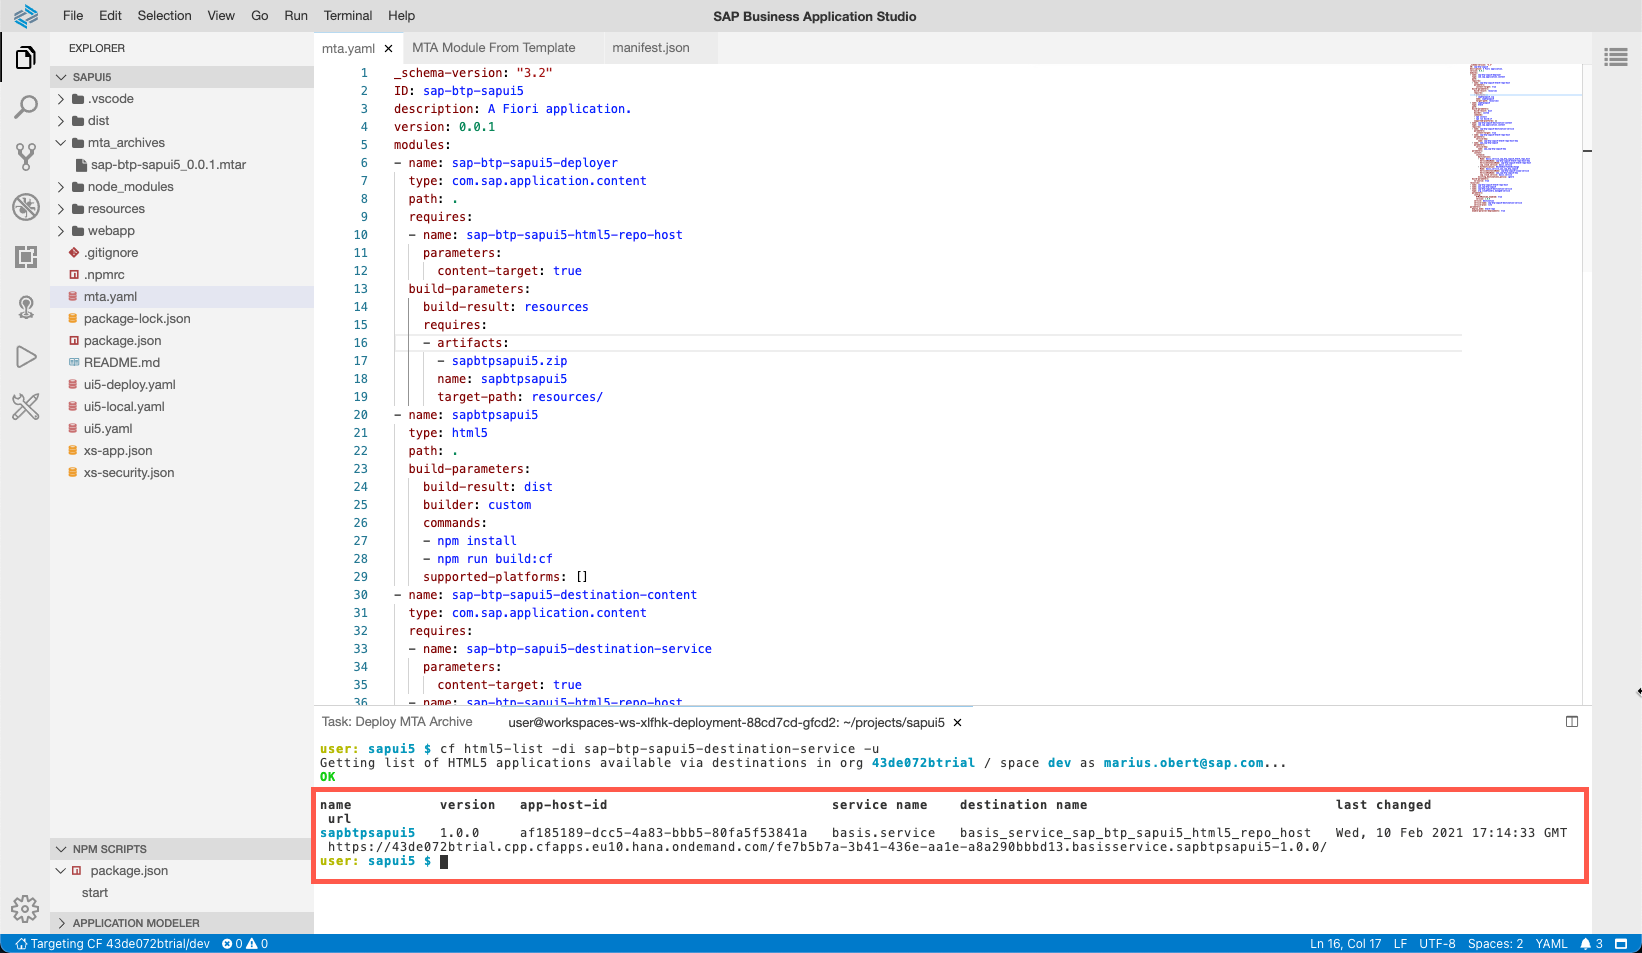Close the mta.yaml editor tab
This screenshot has height=953, width=1642.
pos(389,48)
